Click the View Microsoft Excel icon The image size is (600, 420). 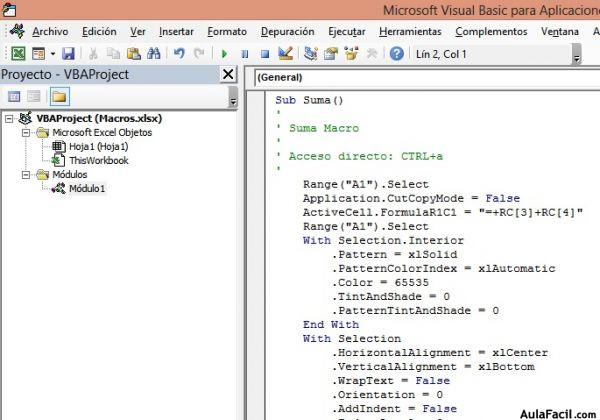[18, 54]
